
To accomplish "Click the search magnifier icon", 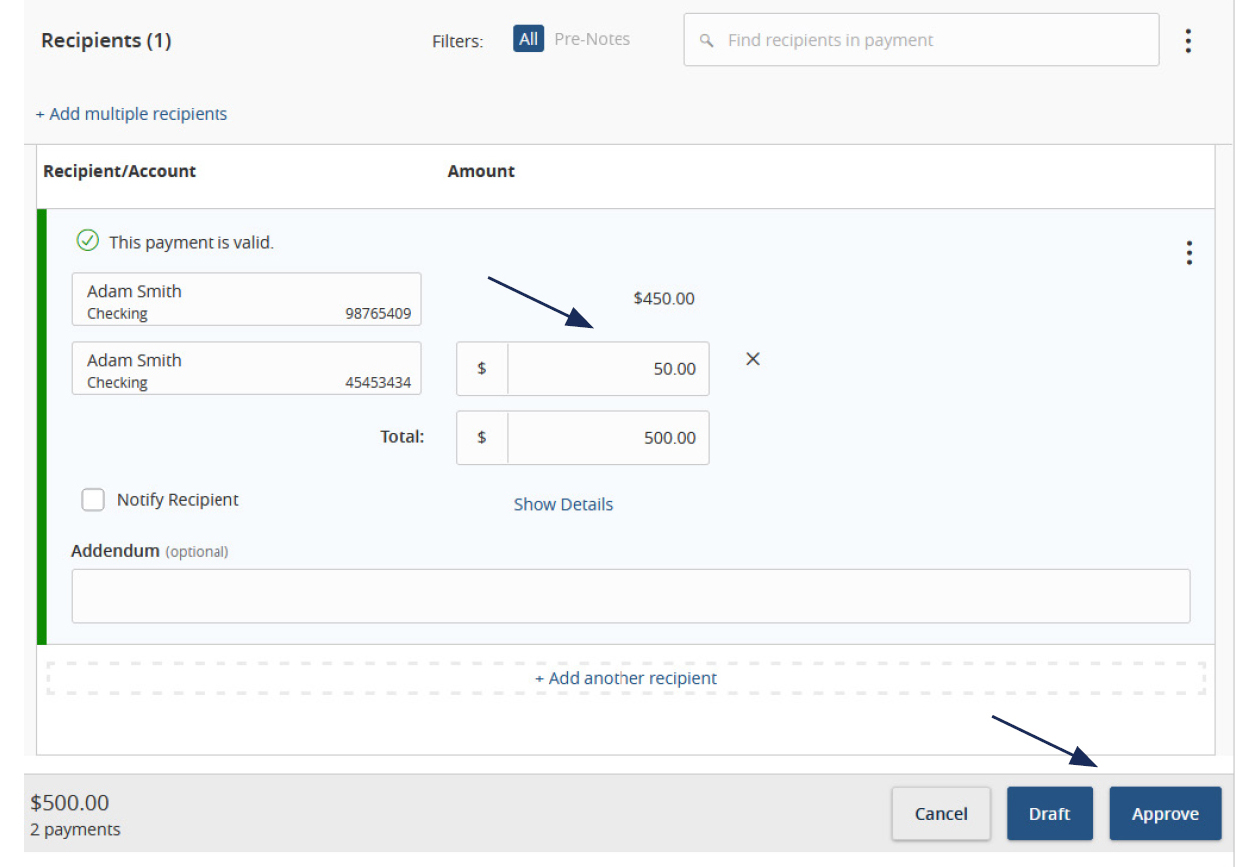I will 706,40.
